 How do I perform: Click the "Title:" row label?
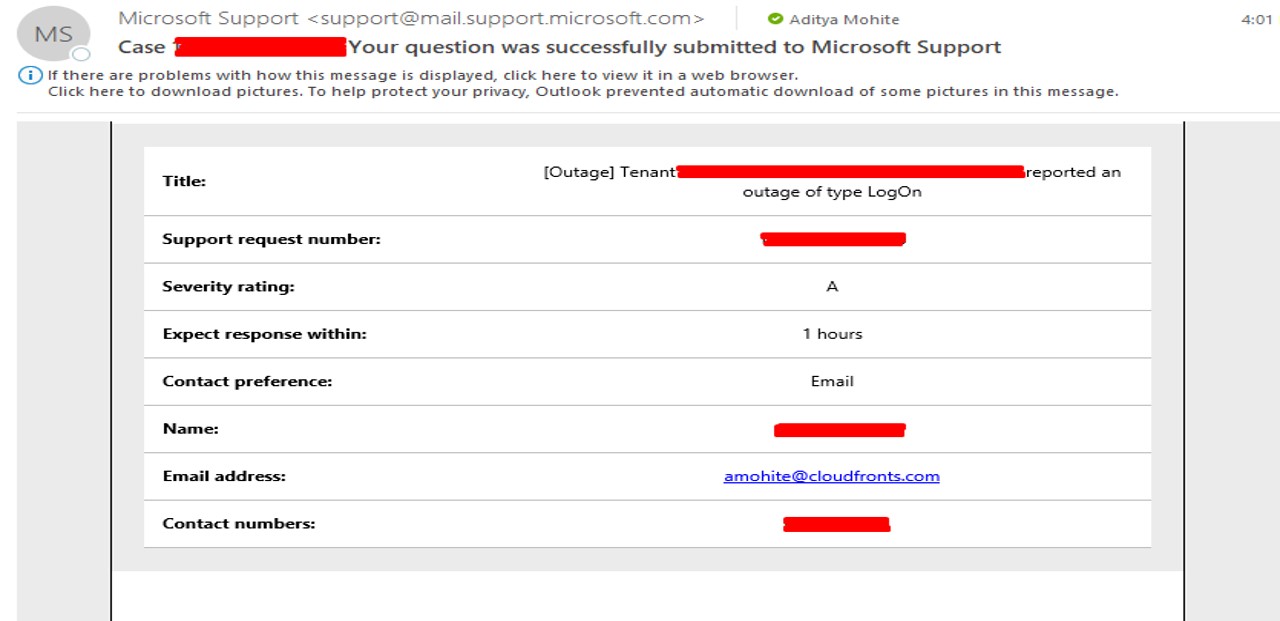[184, 181]
